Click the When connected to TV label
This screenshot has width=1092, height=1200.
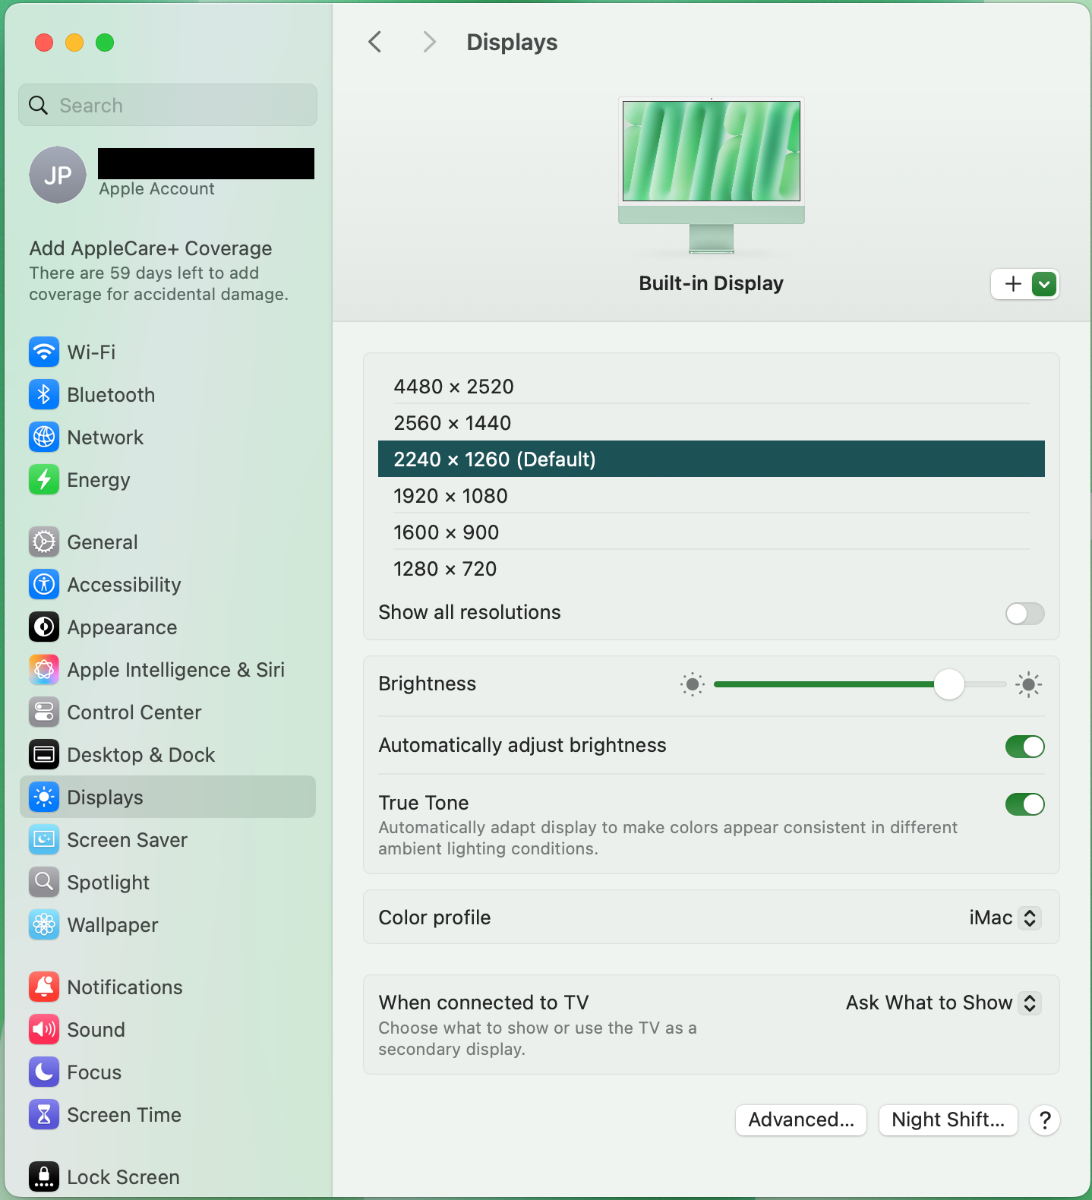click(x=484, y=1002)
